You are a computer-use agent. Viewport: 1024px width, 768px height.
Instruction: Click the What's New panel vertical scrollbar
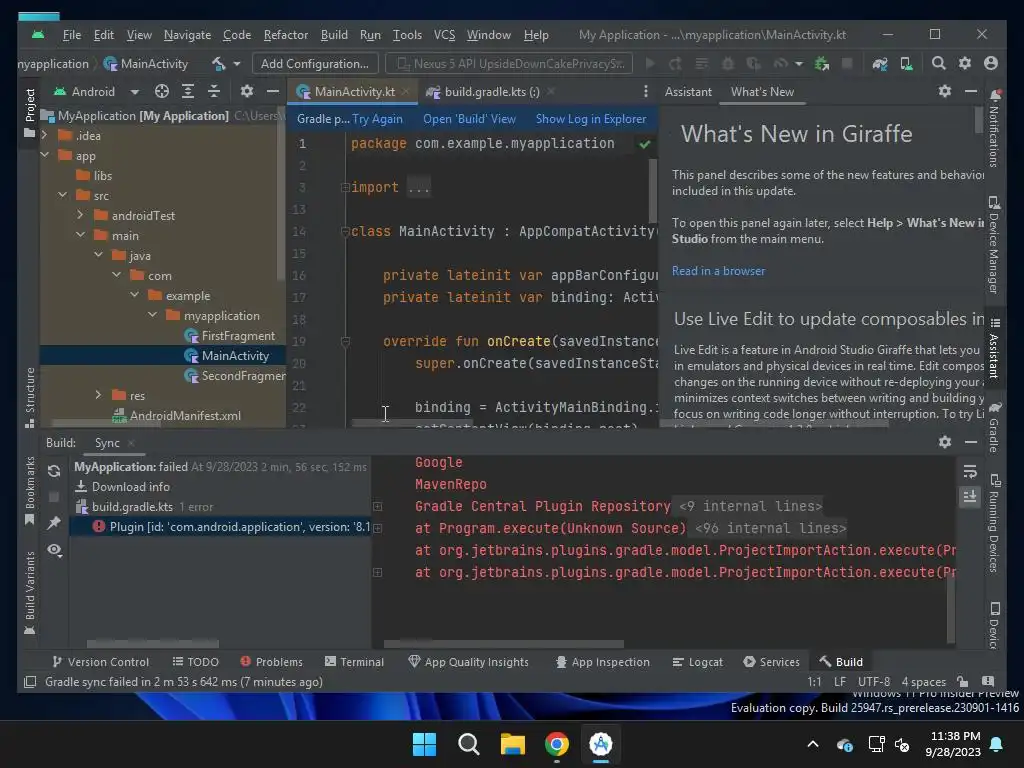point(979,120)
